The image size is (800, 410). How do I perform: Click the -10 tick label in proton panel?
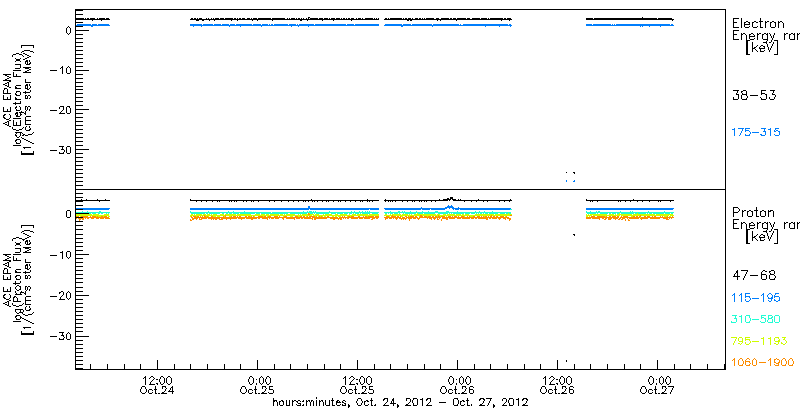(60, 254)
